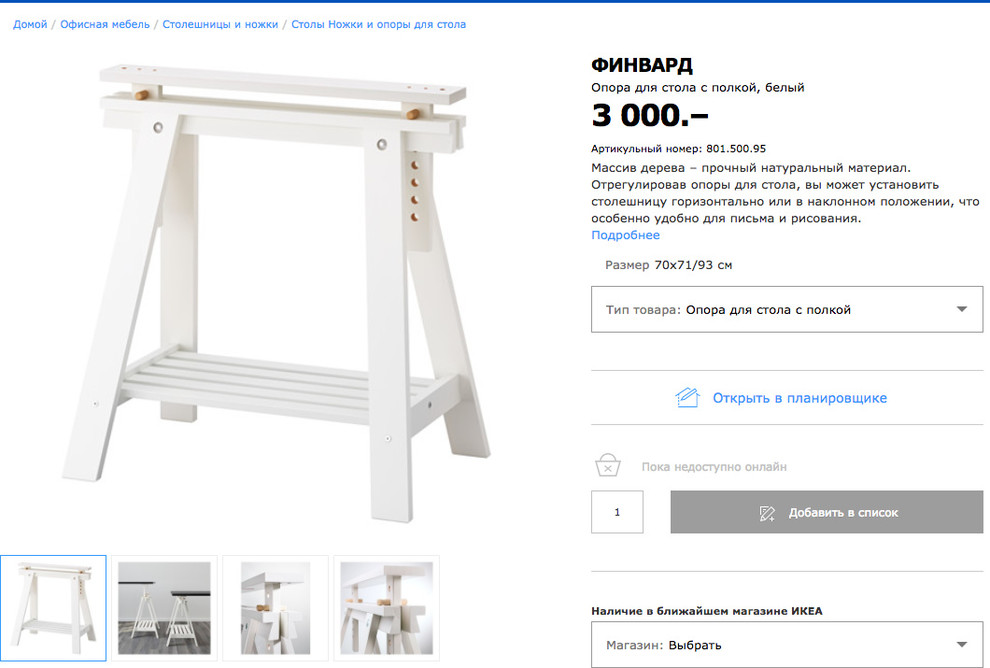Click the planner house icon
The image size is (990, 668).
pyautogui.click(x=688, y=398)
